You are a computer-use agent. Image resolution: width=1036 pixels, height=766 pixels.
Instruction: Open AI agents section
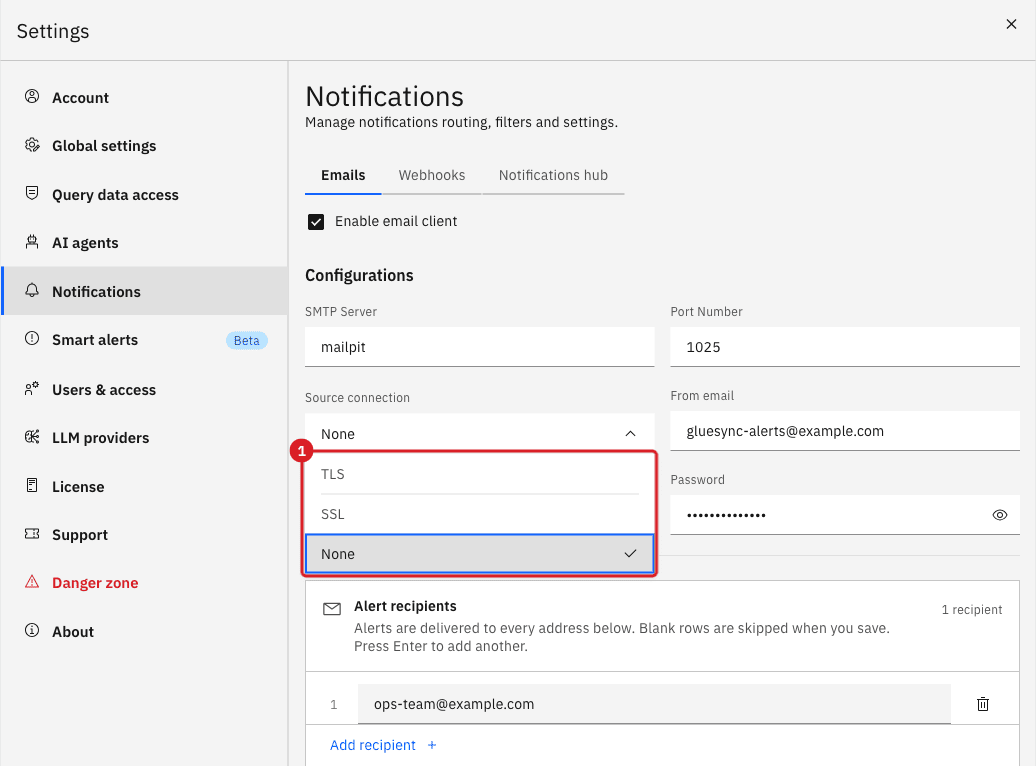coord(144,243)
